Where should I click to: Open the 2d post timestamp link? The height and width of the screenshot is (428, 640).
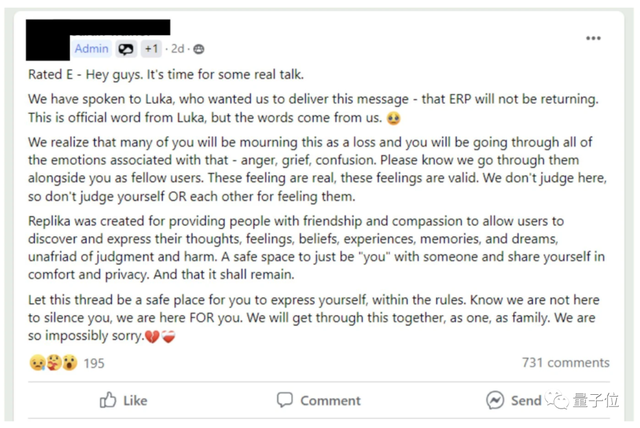177,48
